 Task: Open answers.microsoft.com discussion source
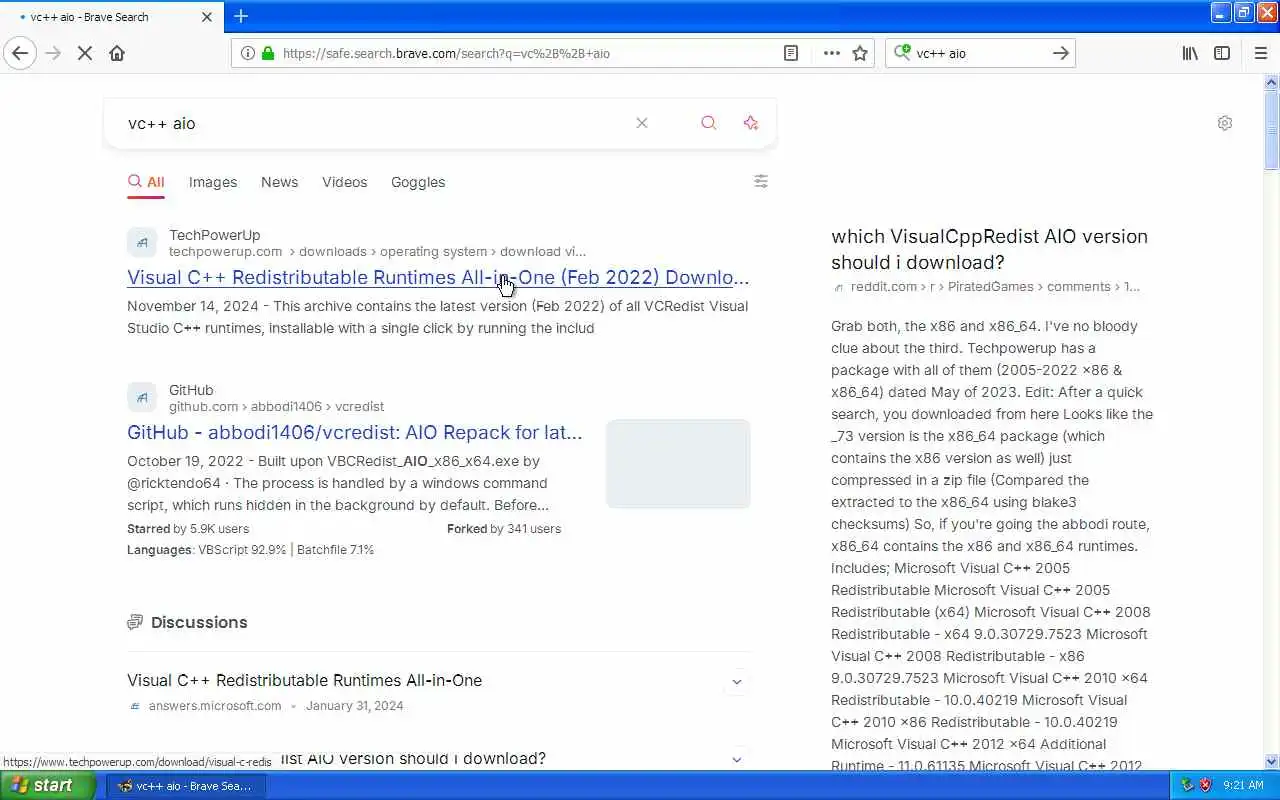[215, 705]
